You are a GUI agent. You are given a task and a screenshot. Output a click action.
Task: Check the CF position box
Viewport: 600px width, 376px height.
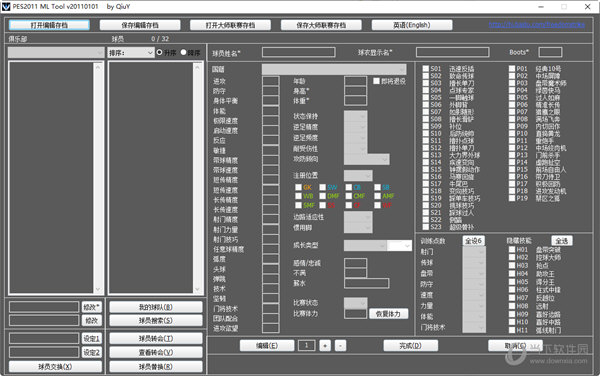click(349, 205)
